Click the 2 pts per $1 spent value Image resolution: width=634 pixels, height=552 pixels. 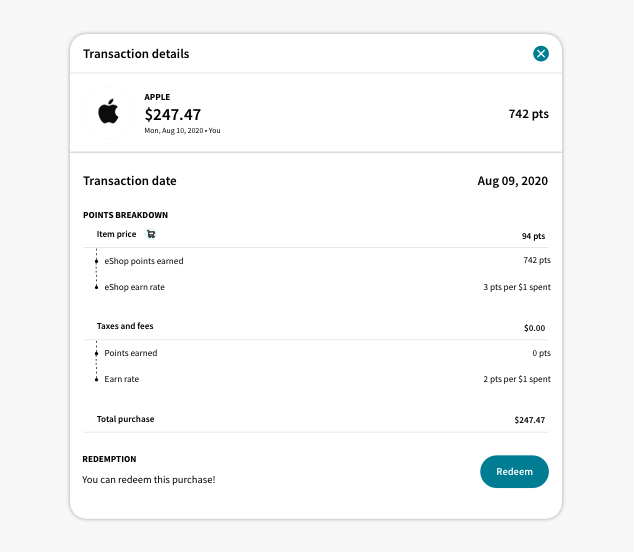pyautogui.click(x=517, y=379)
